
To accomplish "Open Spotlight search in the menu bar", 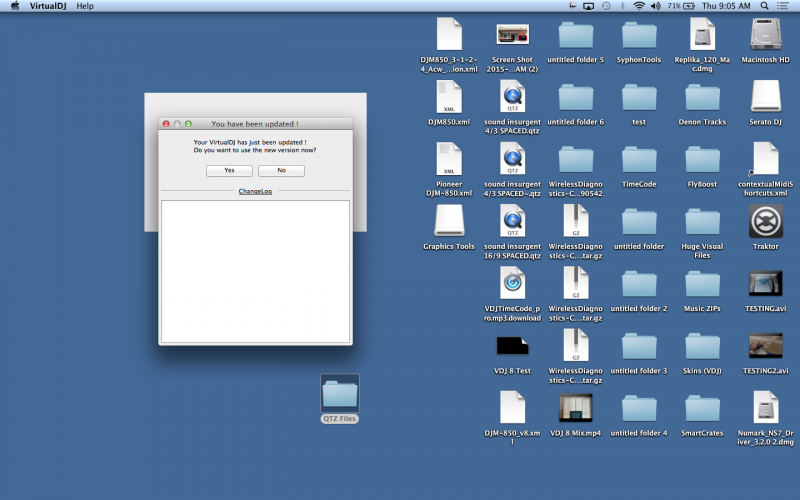I will tap(764, 6).
